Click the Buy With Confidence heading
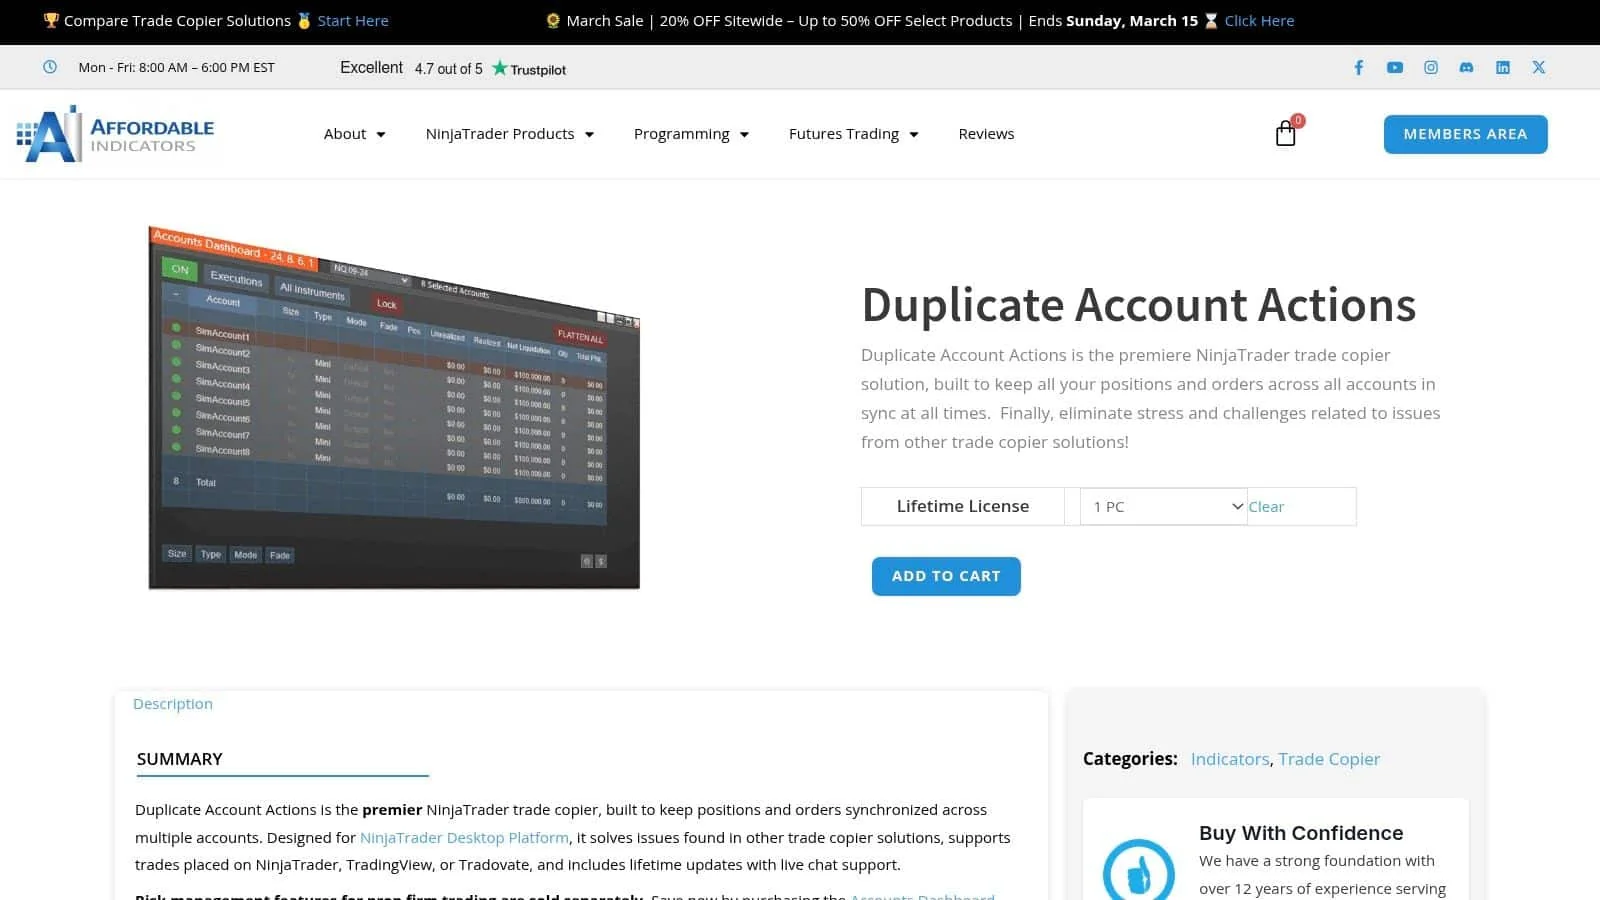The image size is (1600, 900). click(1301, 833)
